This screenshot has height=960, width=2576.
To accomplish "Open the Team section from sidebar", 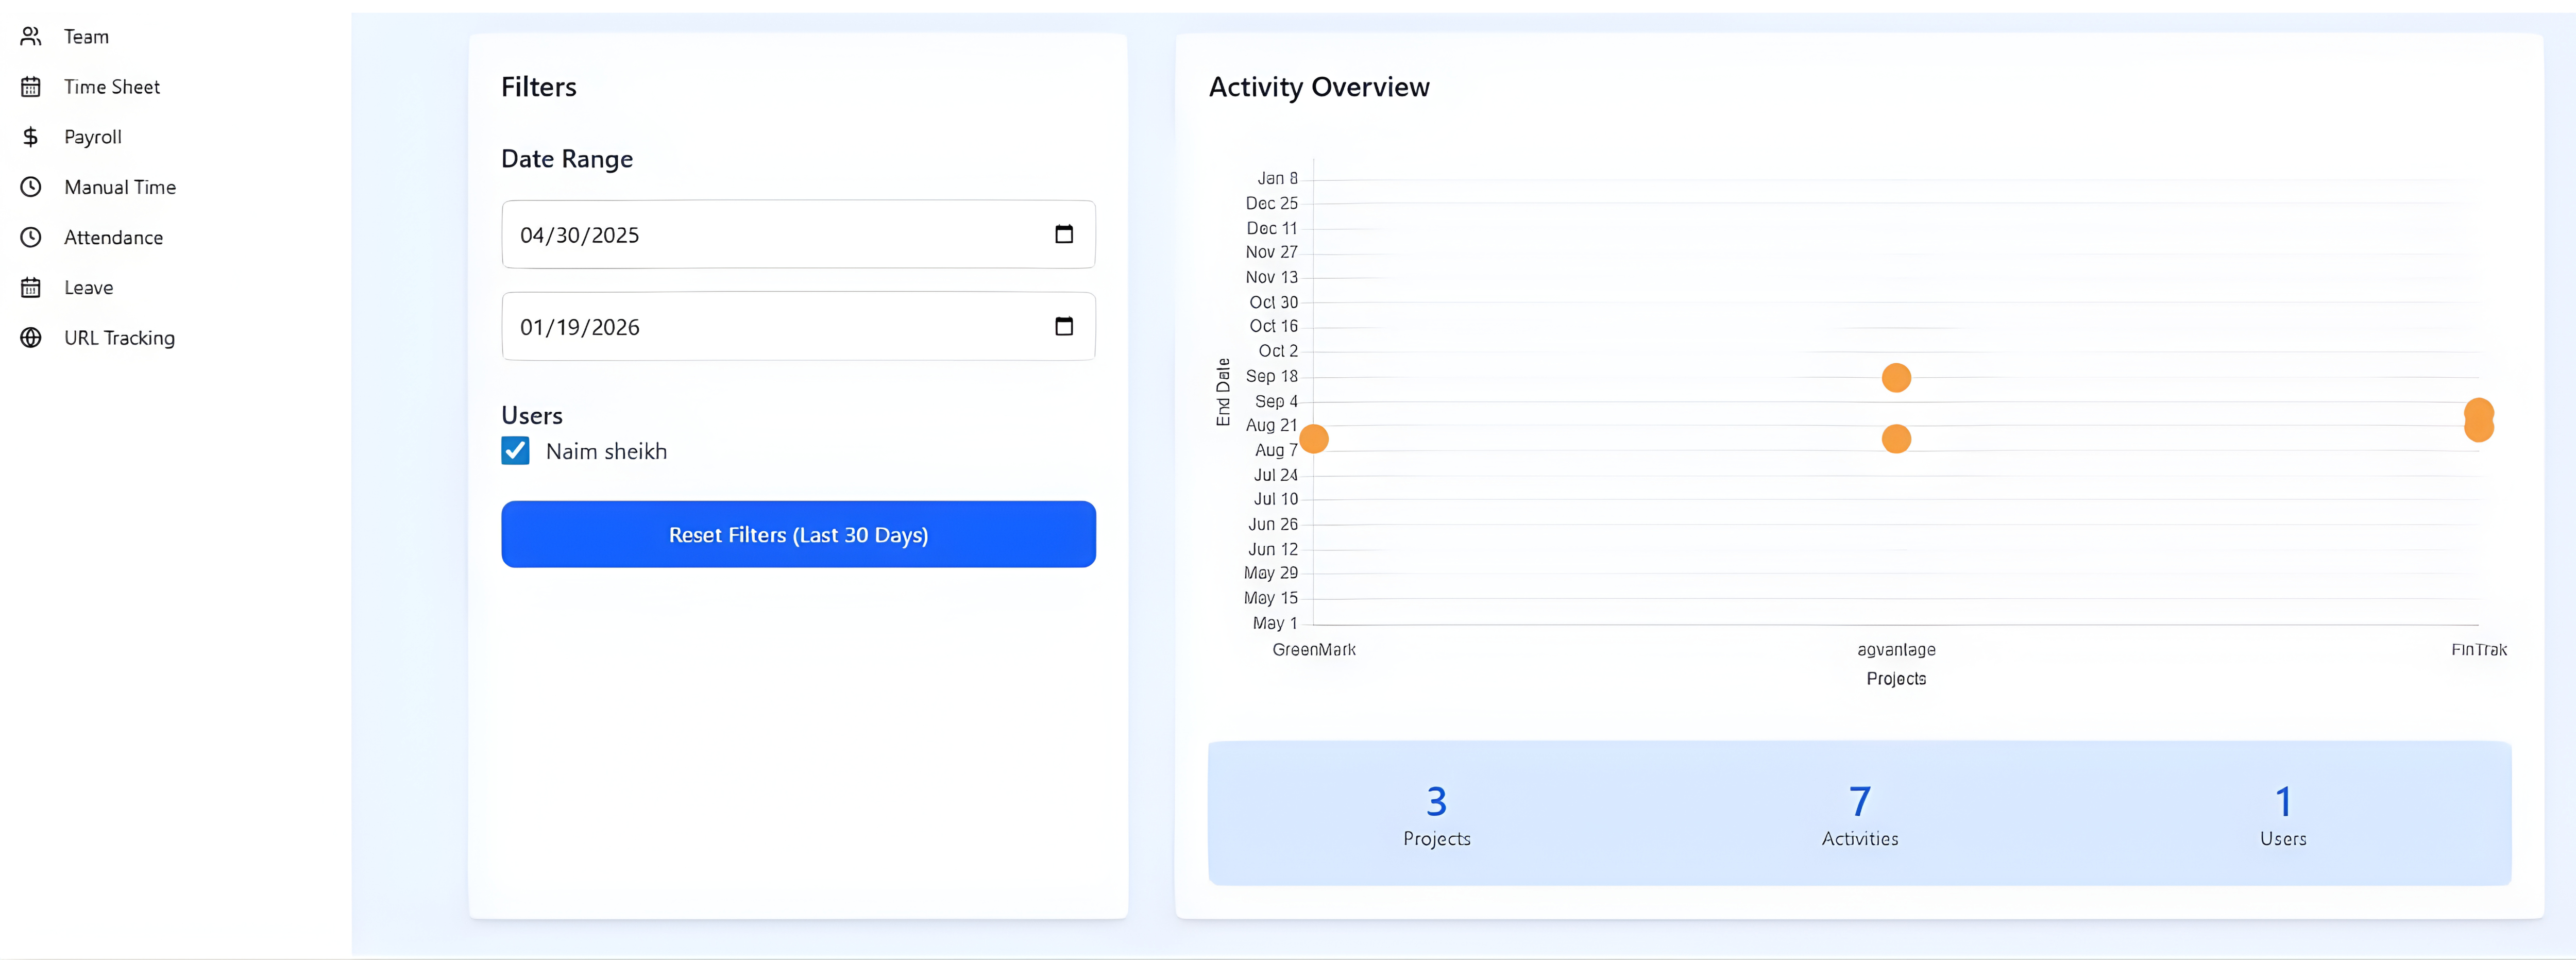I will click(x=86, y=36).
